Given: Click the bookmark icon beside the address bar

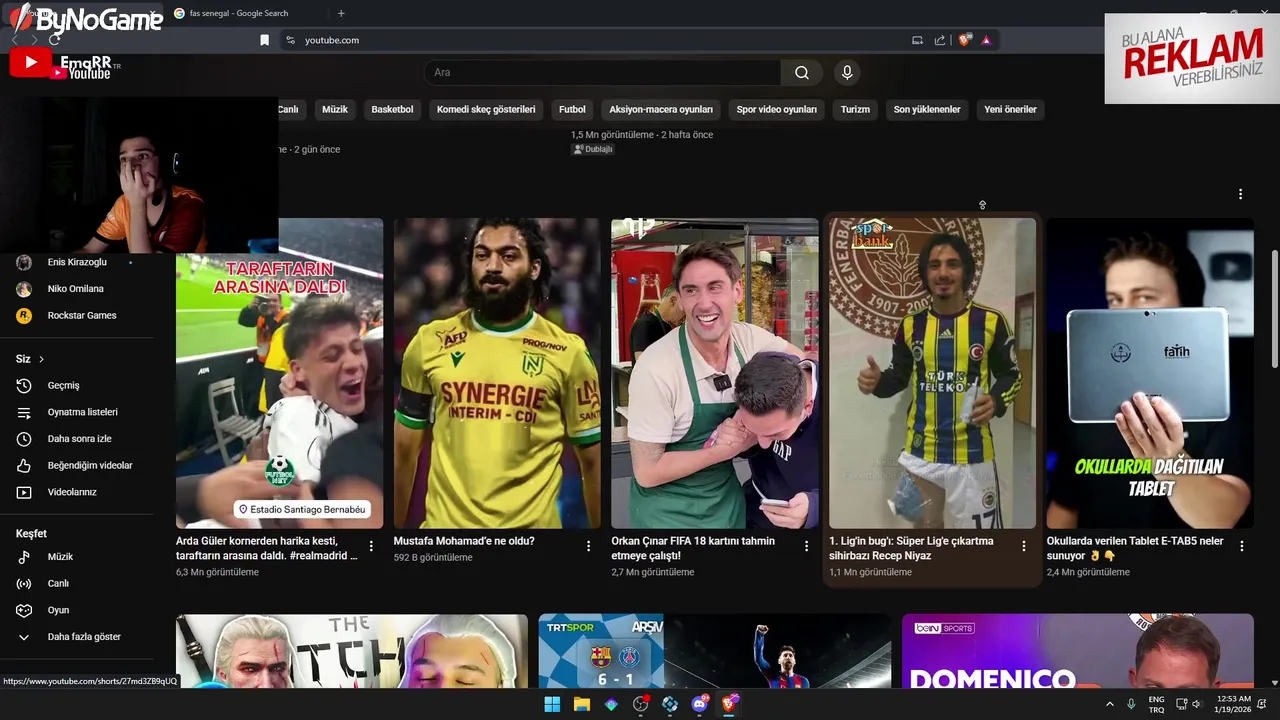Looking at the screenshot, I should tap(264, 40).
